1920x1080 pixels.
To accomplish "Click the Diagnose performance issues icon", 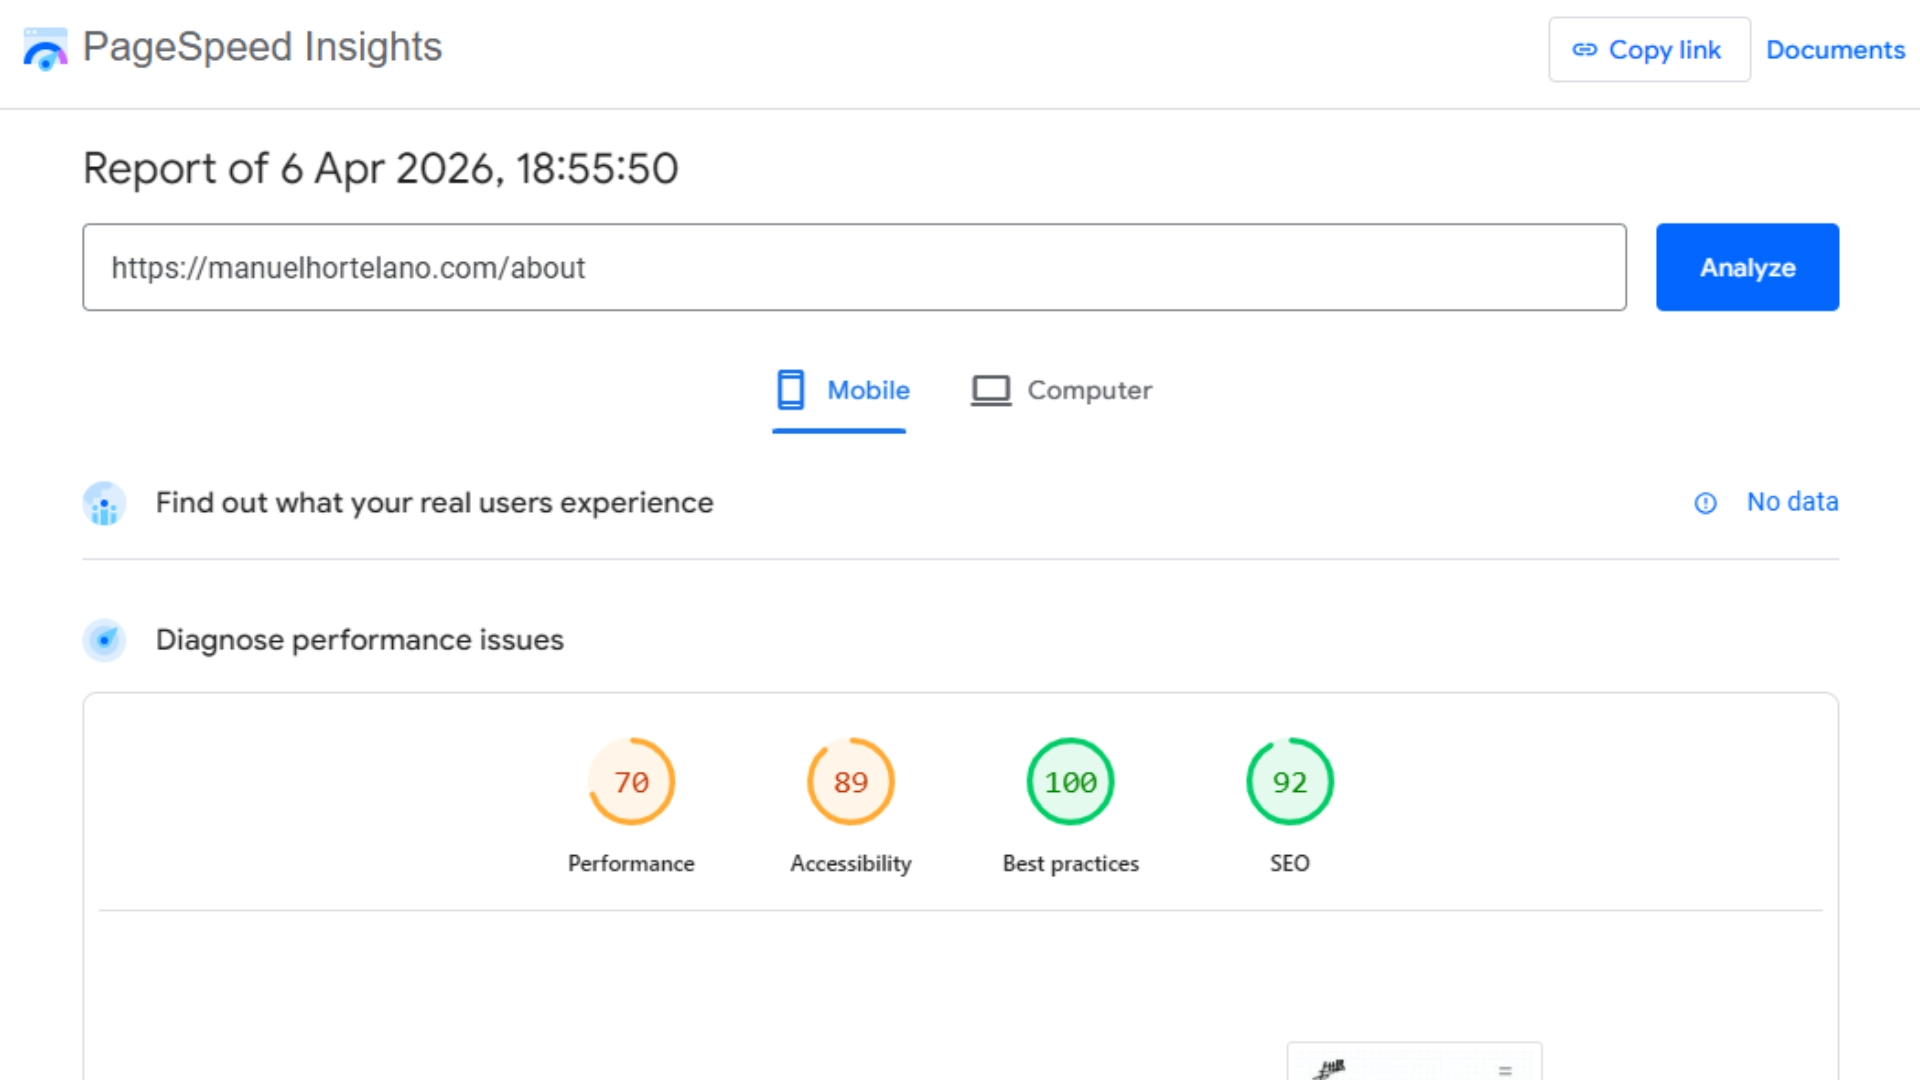I will pyautogui.click(x=104, y=640).
